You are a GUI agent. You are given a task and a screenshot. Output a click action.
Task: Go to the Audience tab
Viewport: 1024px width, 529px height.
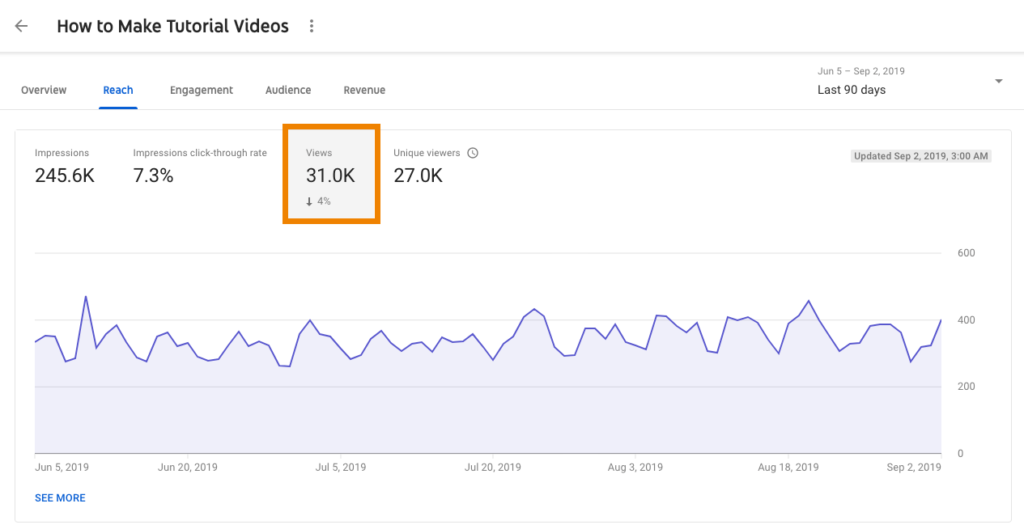[288, 90]
